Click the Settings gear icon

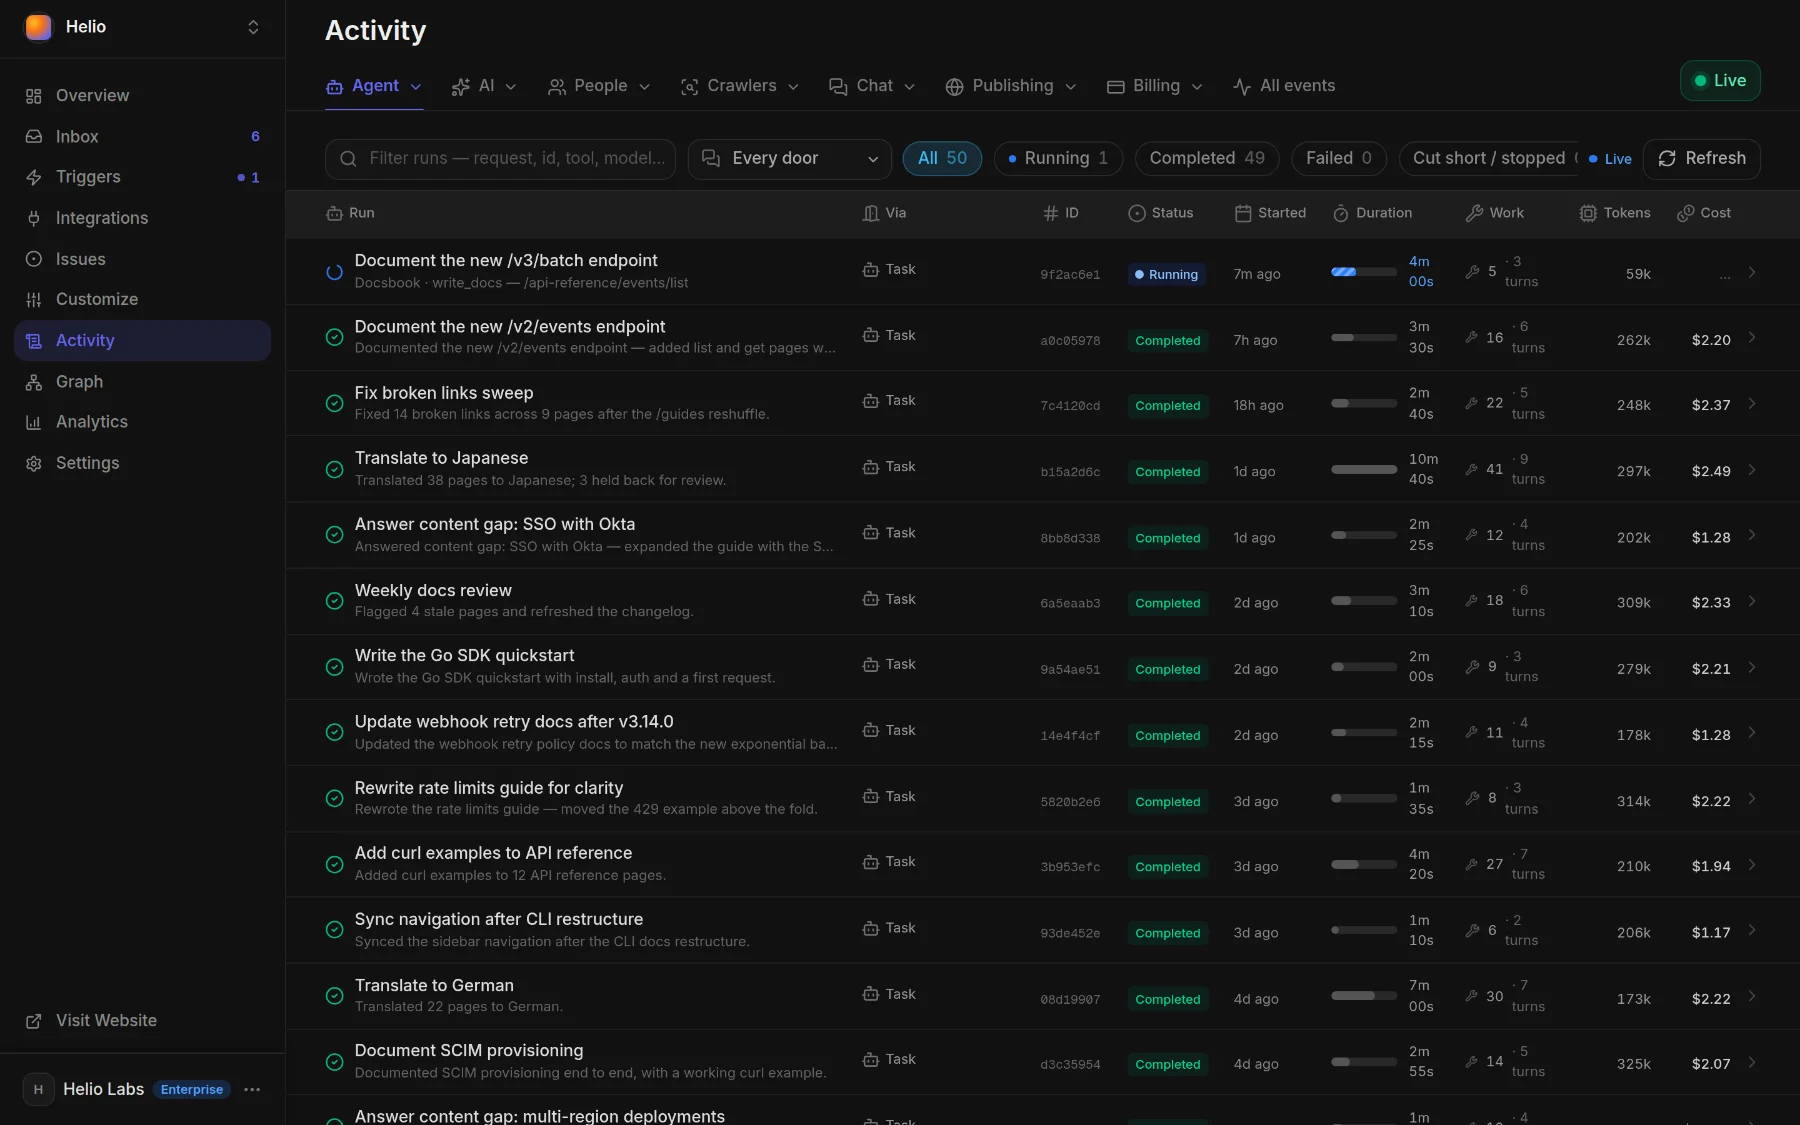pos(34,463)
